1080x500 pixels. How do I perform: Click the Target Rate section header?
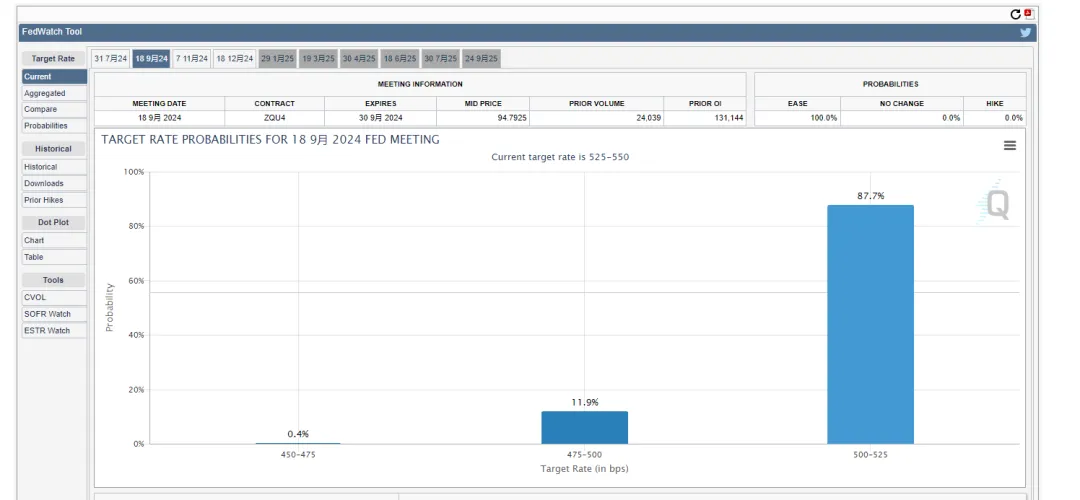(x=53, y=59)
